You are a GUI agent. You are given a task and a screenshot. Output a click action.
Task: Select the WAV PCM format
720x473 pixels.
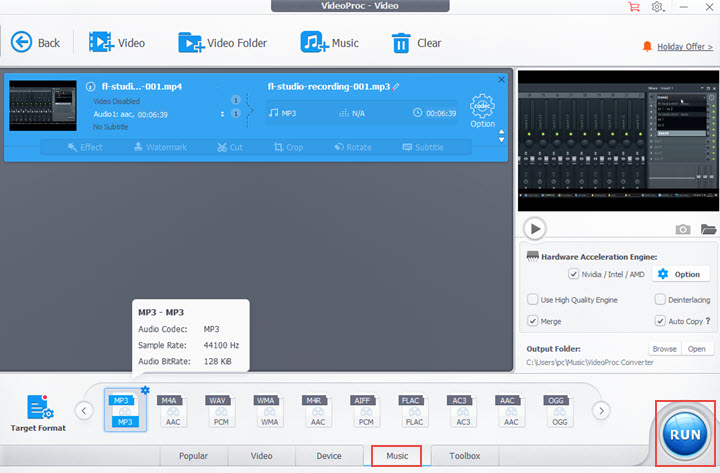(221, 411)
